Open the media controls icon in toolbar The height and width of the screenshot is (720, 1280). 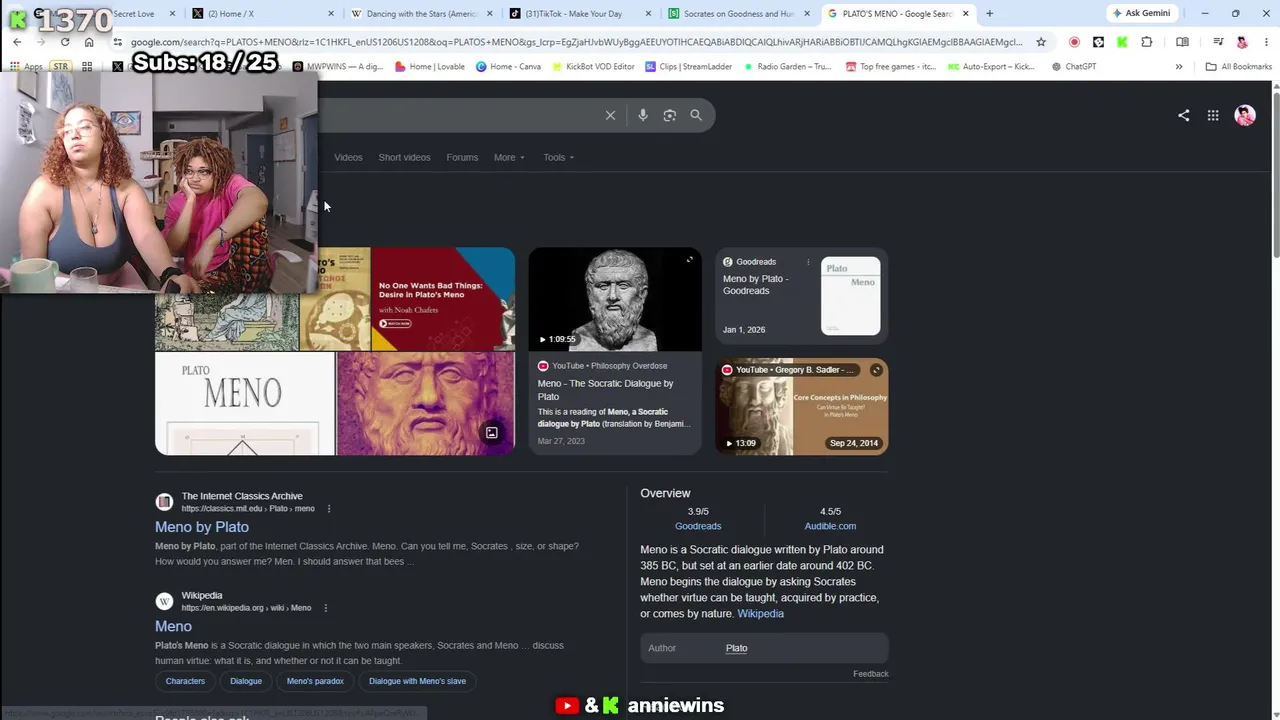coord(1218,42)
